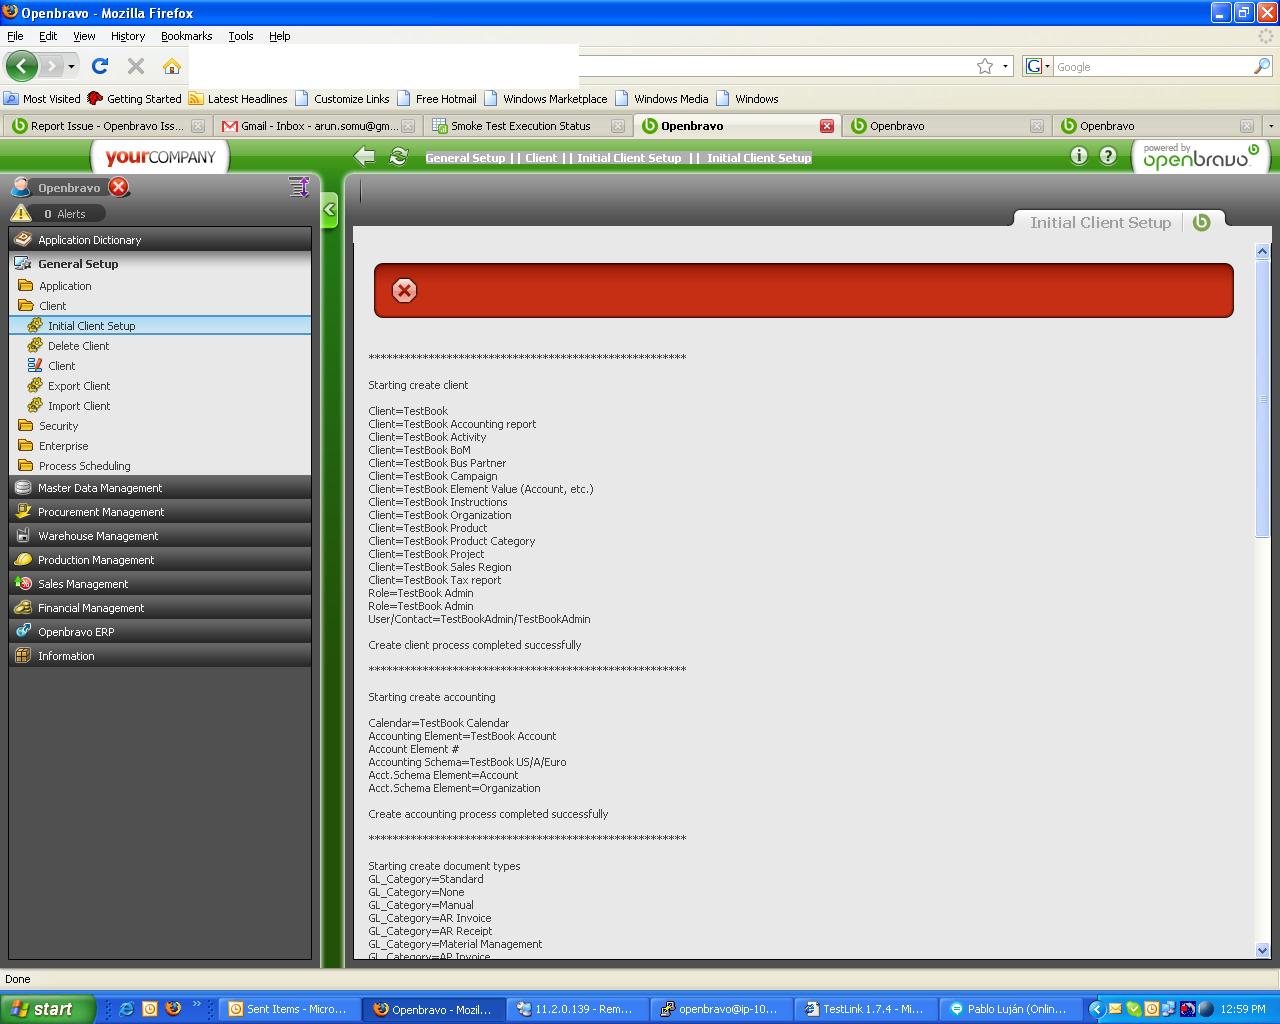1280x1024 pixels.
Task: Refresh the Openbravo window with the green refresh icon
Action: pyautogui.click(x=398, y=156)
